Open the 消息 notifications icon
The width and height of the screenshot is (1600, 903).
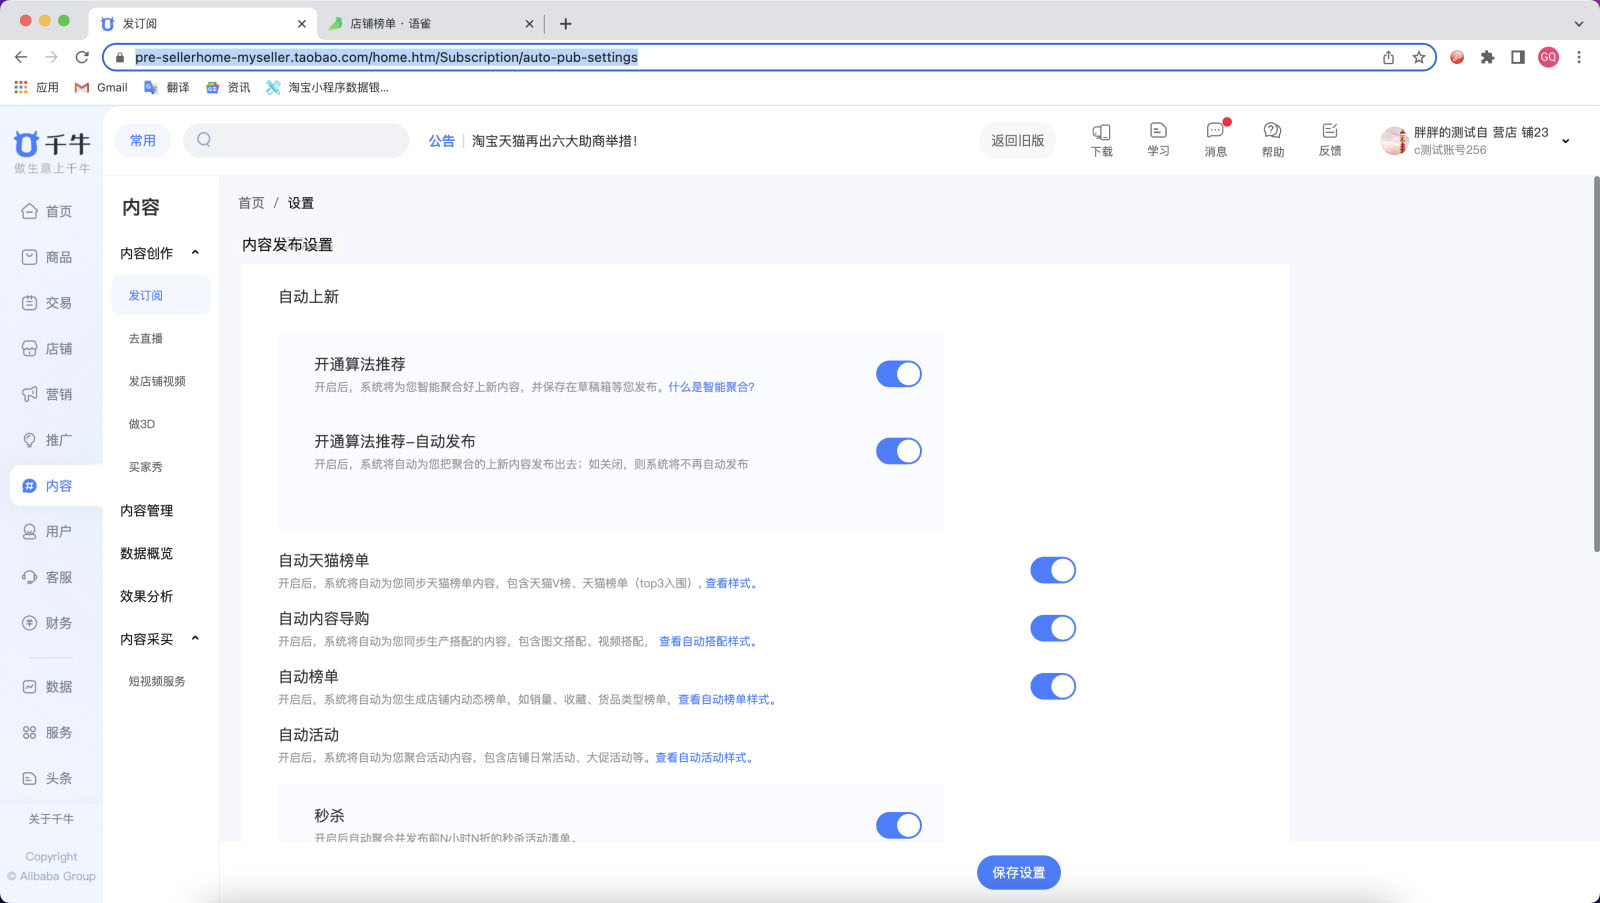1215,140
